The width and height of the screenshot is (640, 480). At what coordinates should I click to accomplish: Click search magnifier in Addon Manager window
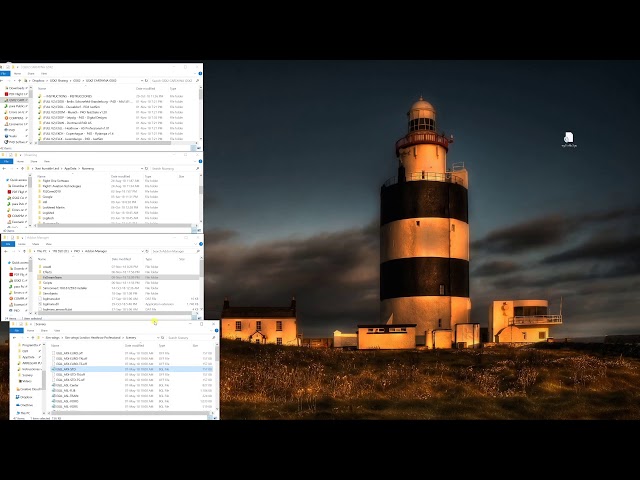pyautogui.click(x=198, y=251)
